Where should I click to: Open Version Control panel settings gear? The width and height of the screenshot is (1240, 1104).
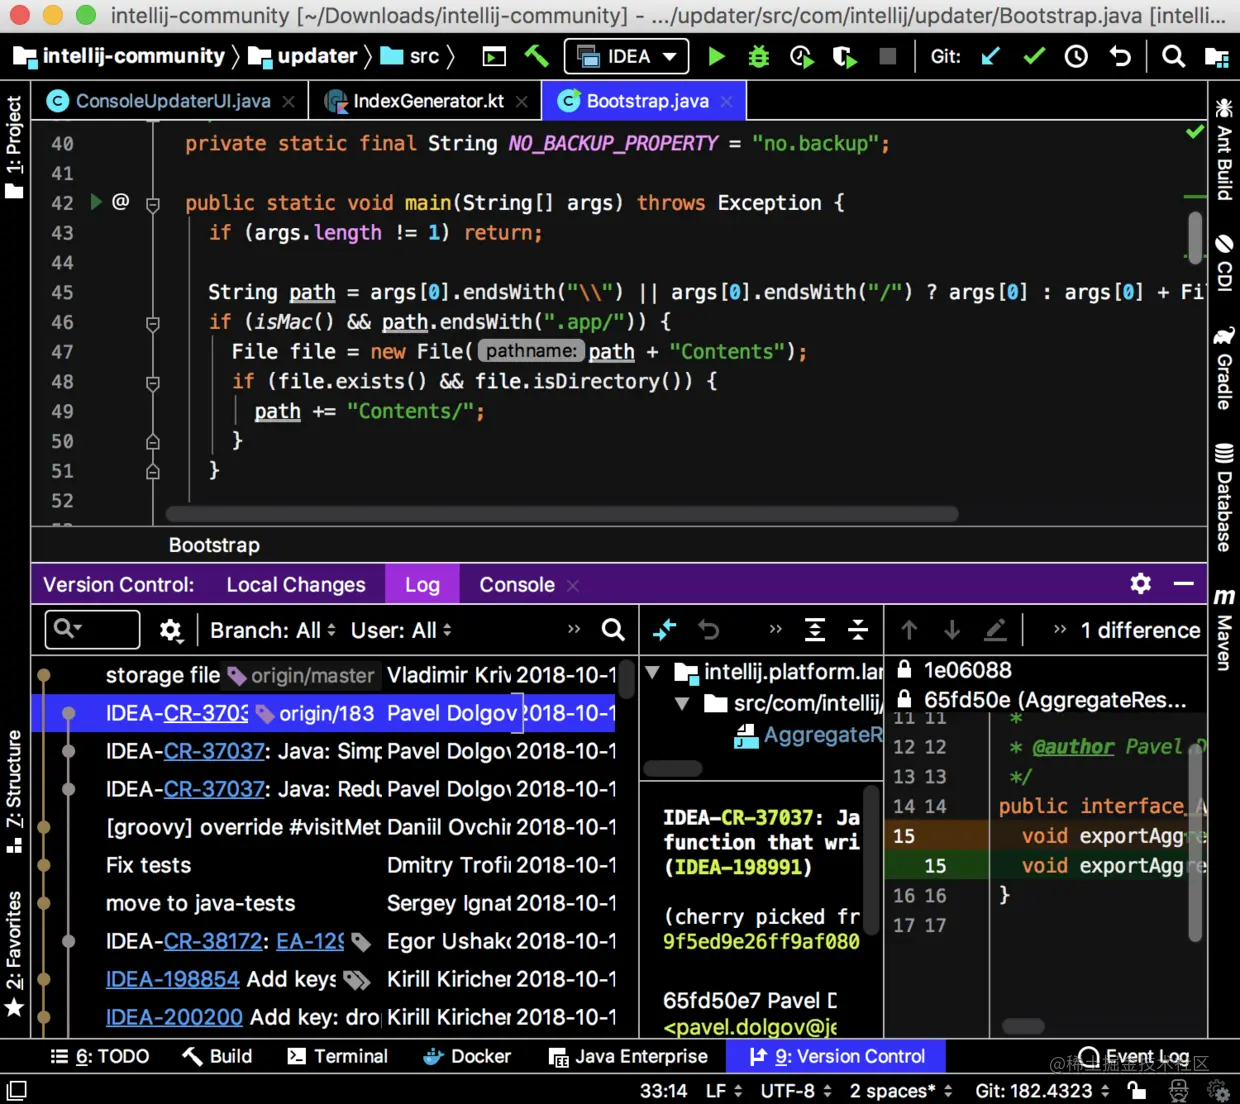[1140, 583]
